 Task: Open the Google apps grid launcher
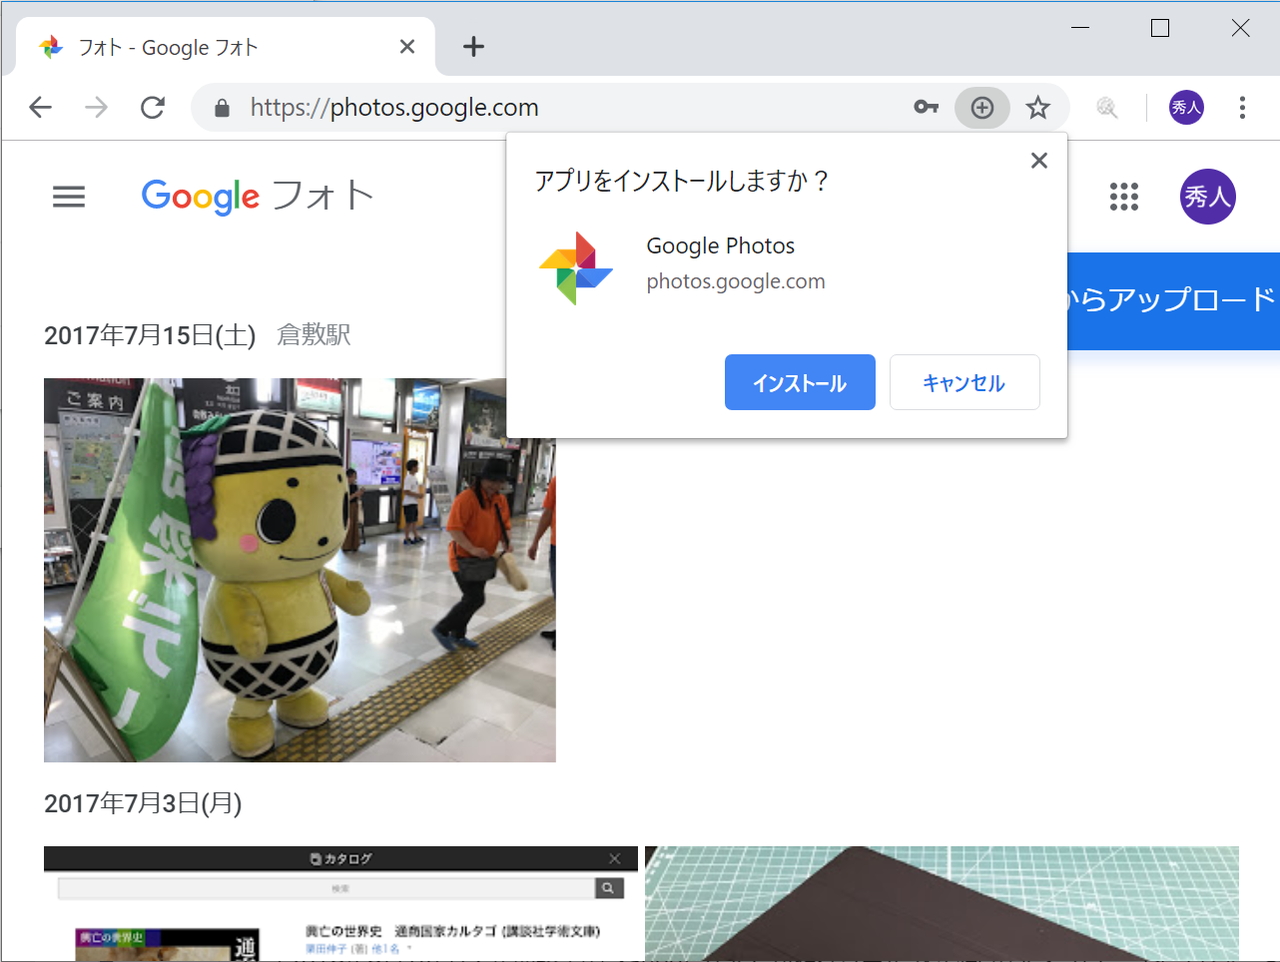click(x=1124, y=197)
